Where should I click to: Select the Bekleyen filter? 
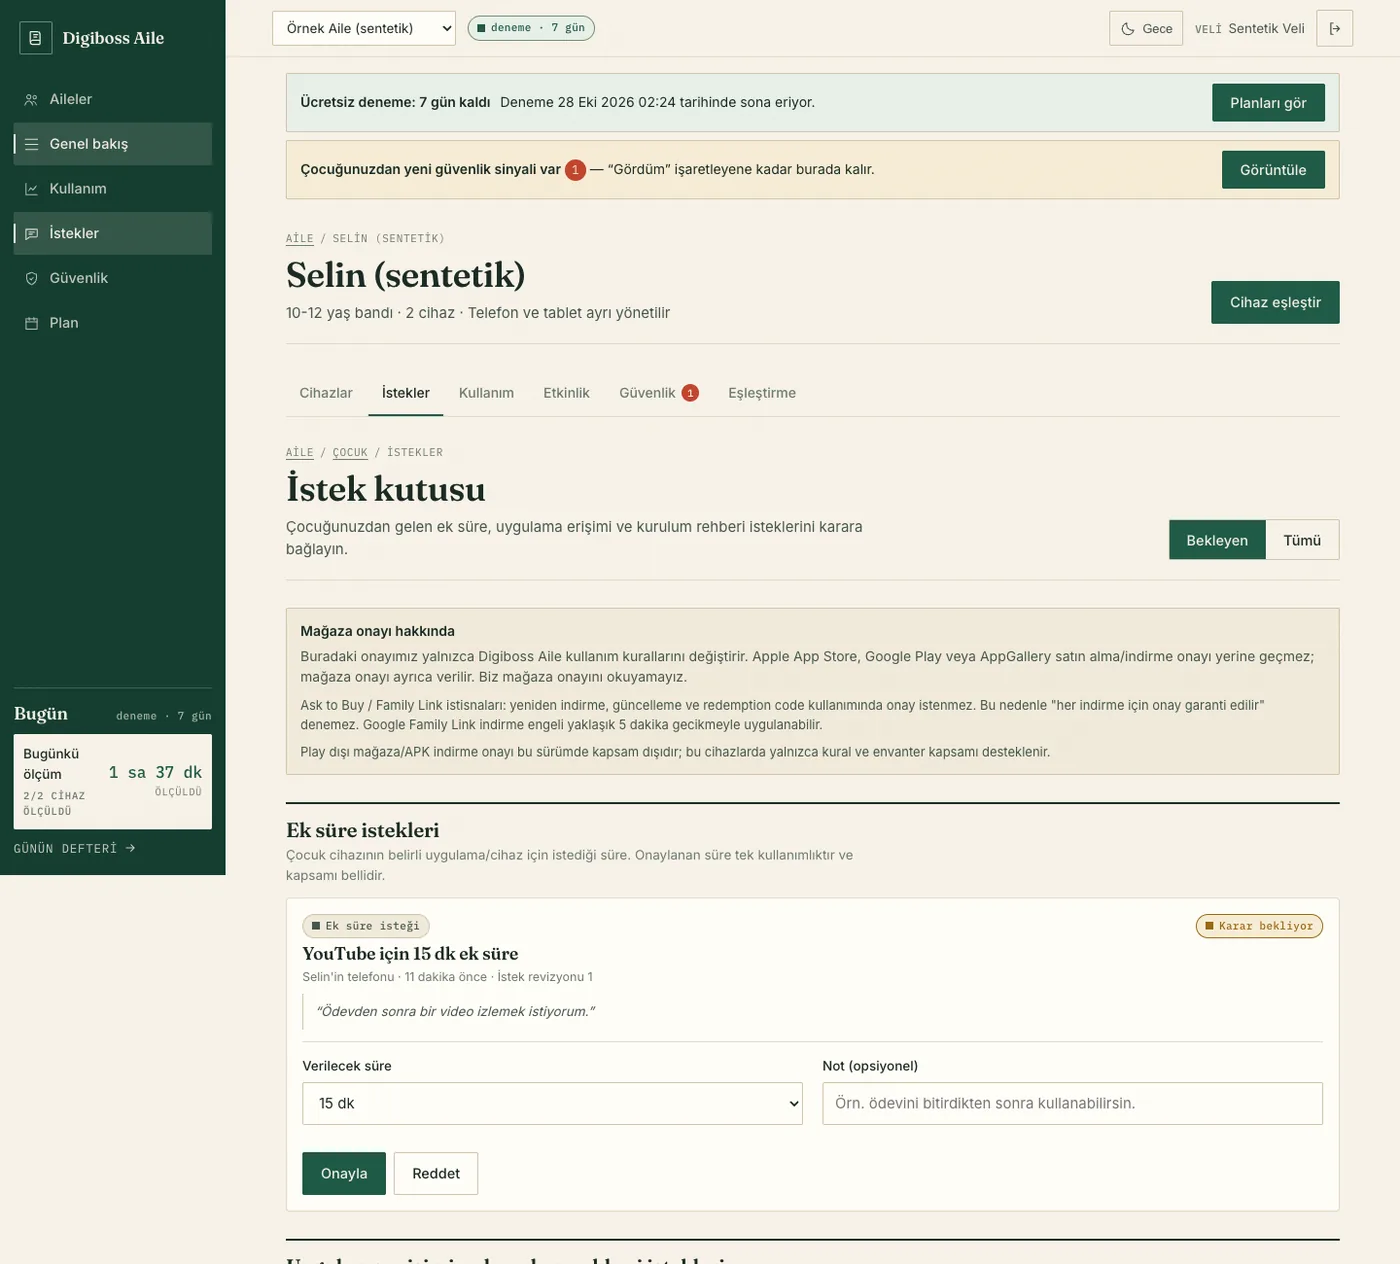(x=1217, y=540)
